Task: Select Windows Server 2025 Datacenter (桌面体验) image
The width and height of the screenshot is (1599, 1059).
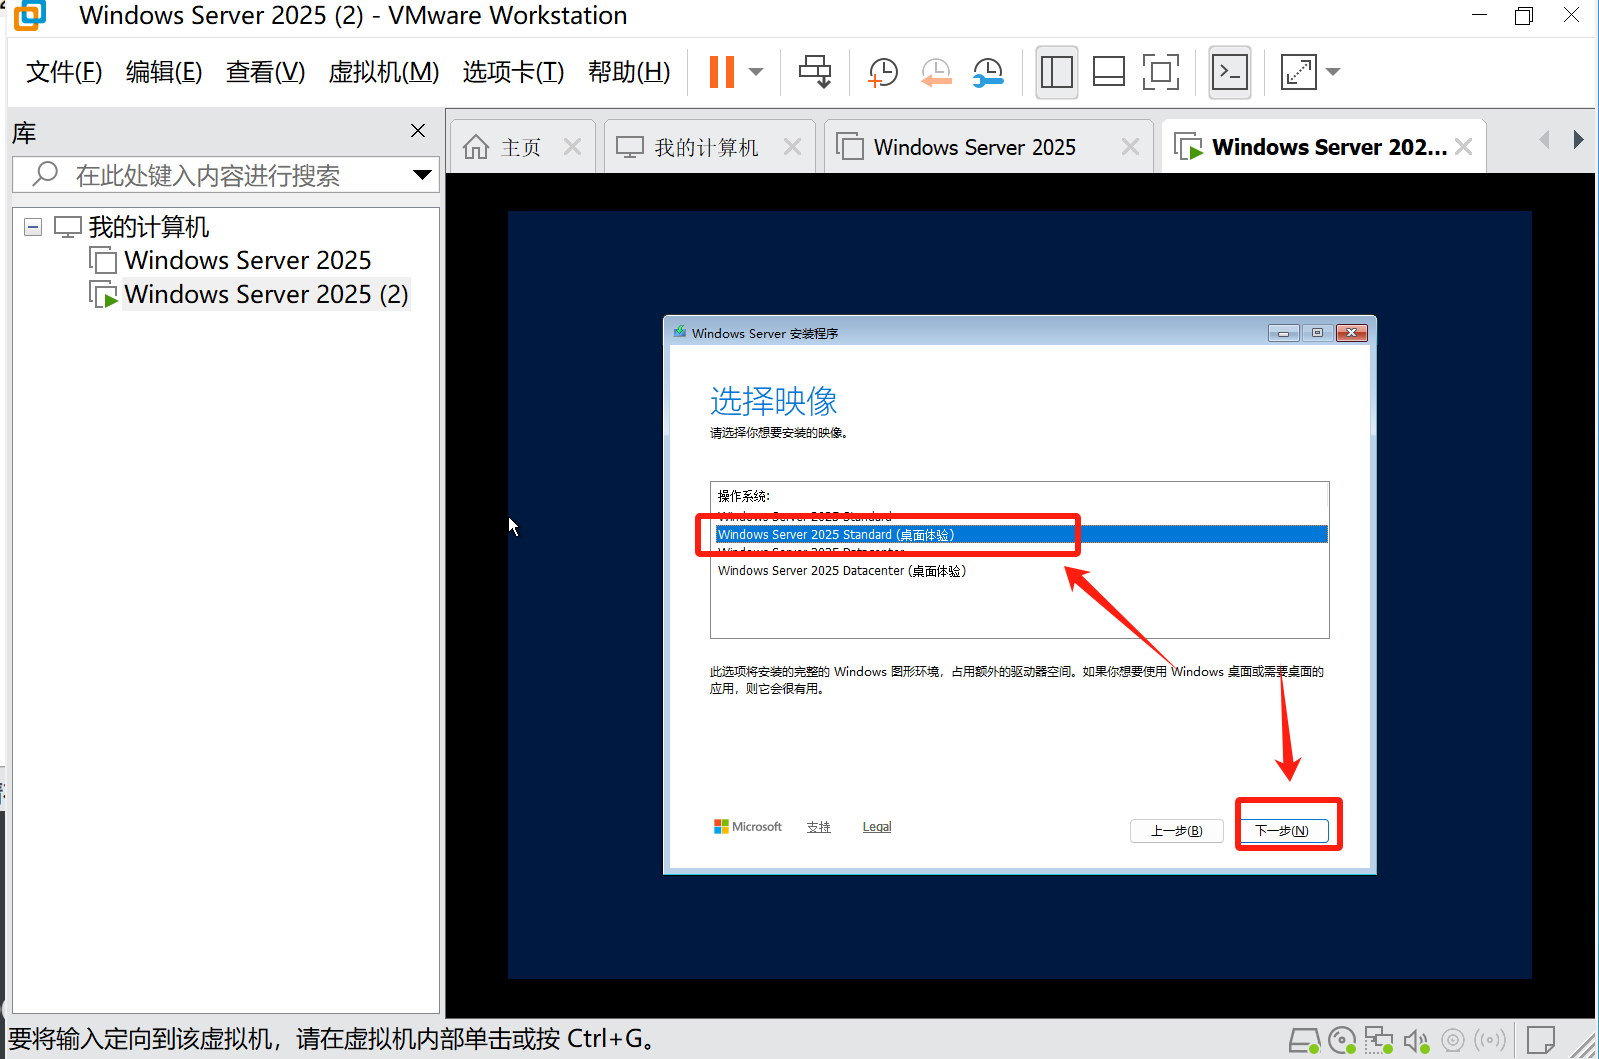Action: click(x=842, y=571)
